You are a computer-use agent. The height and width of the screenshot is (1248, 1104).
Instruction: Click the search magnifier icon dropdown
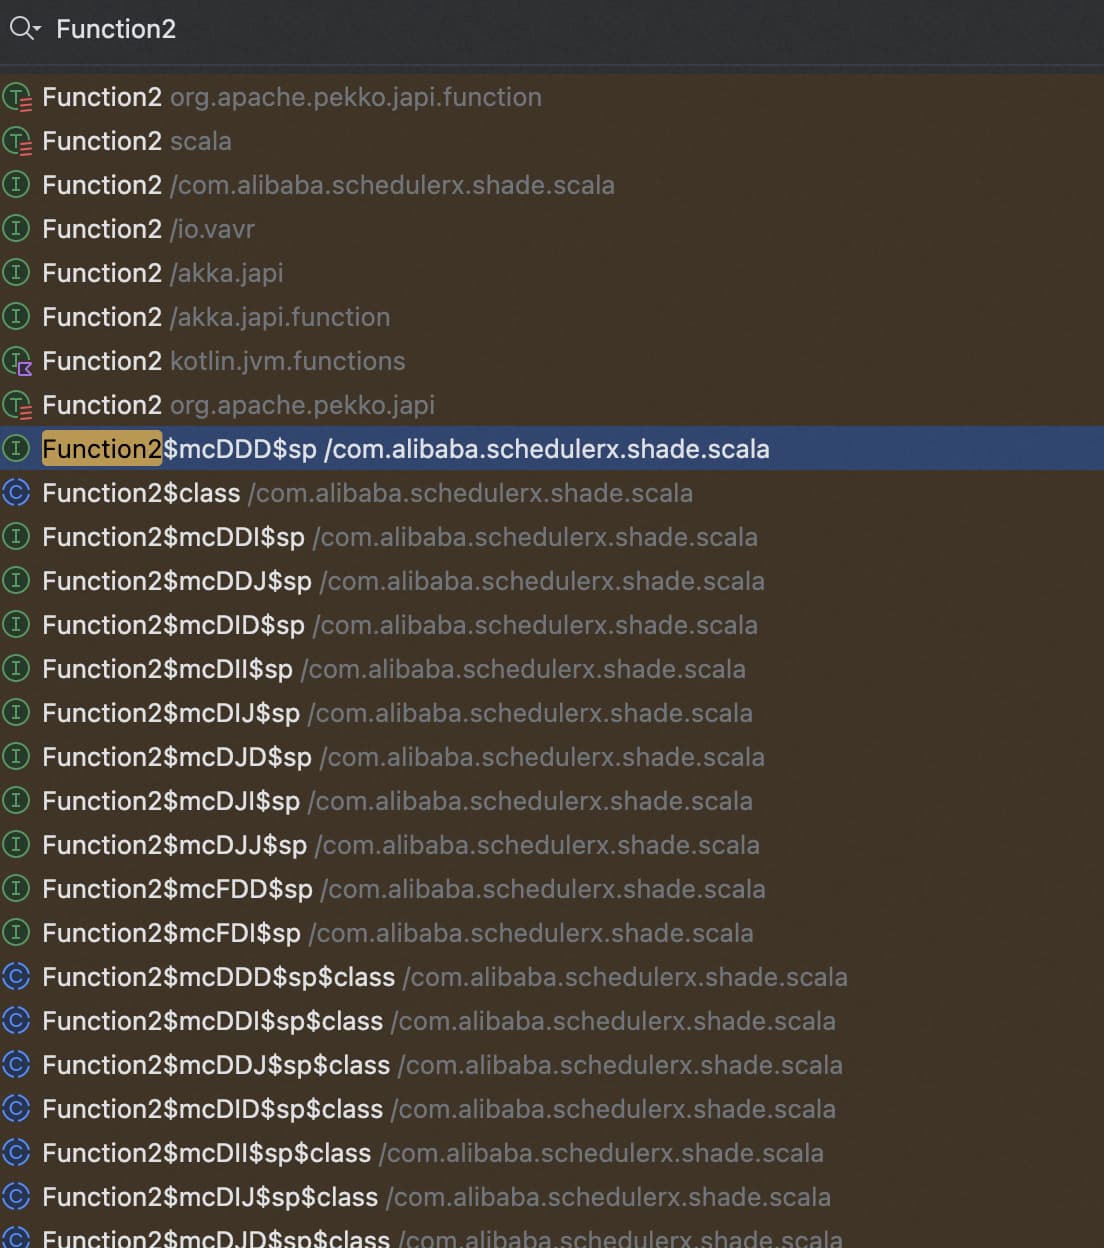point(24,29)
